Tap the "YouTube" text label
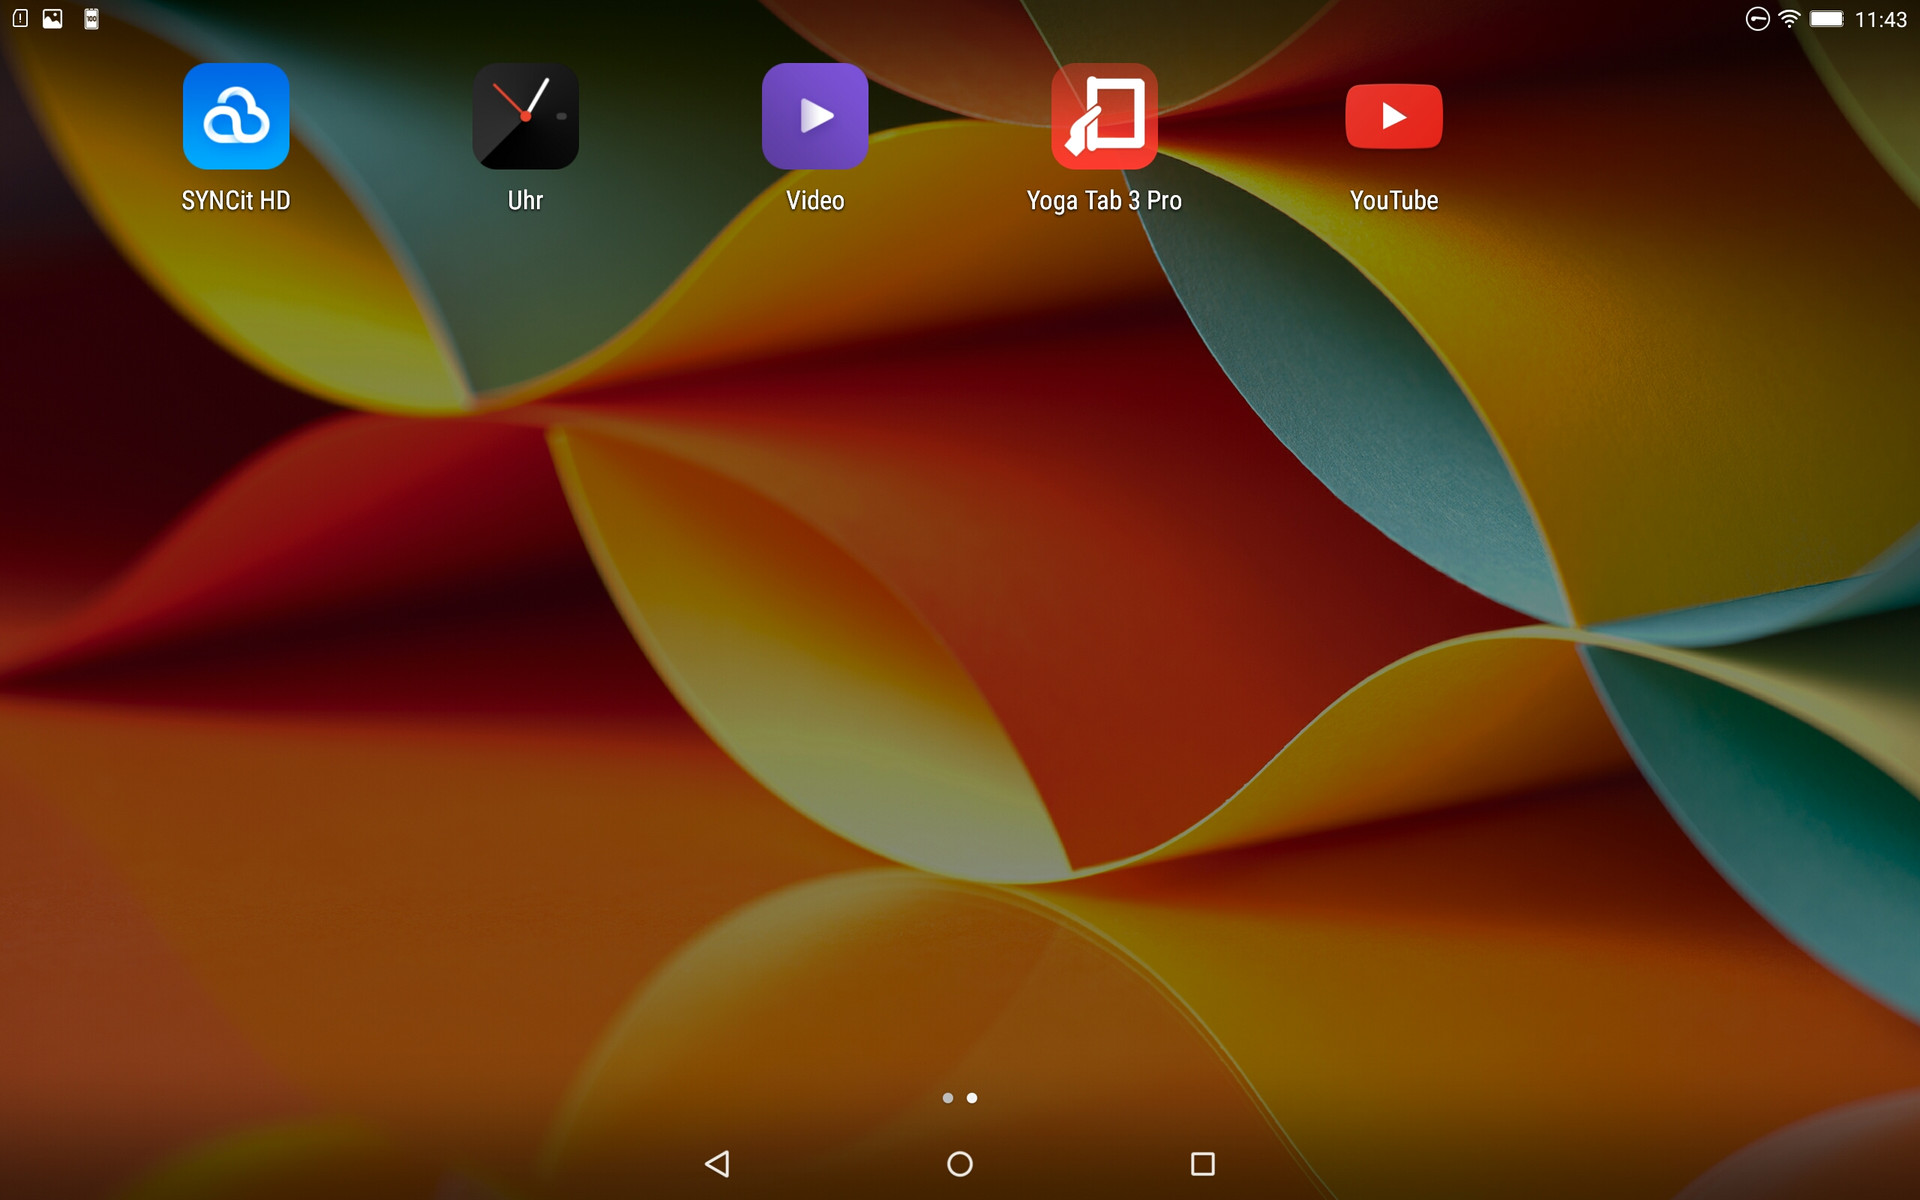 1394,200
